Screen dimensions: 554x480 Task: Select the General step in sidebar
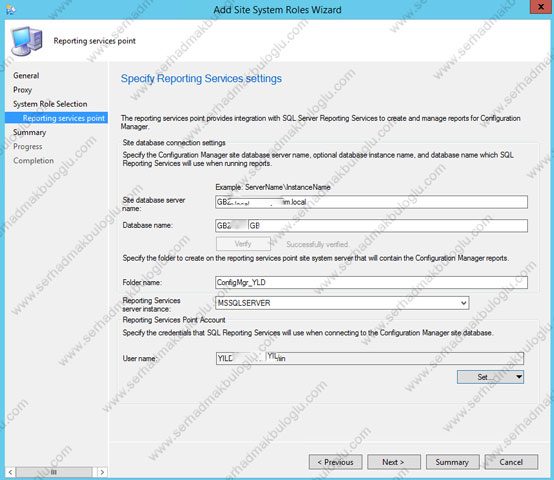(26, 76)
